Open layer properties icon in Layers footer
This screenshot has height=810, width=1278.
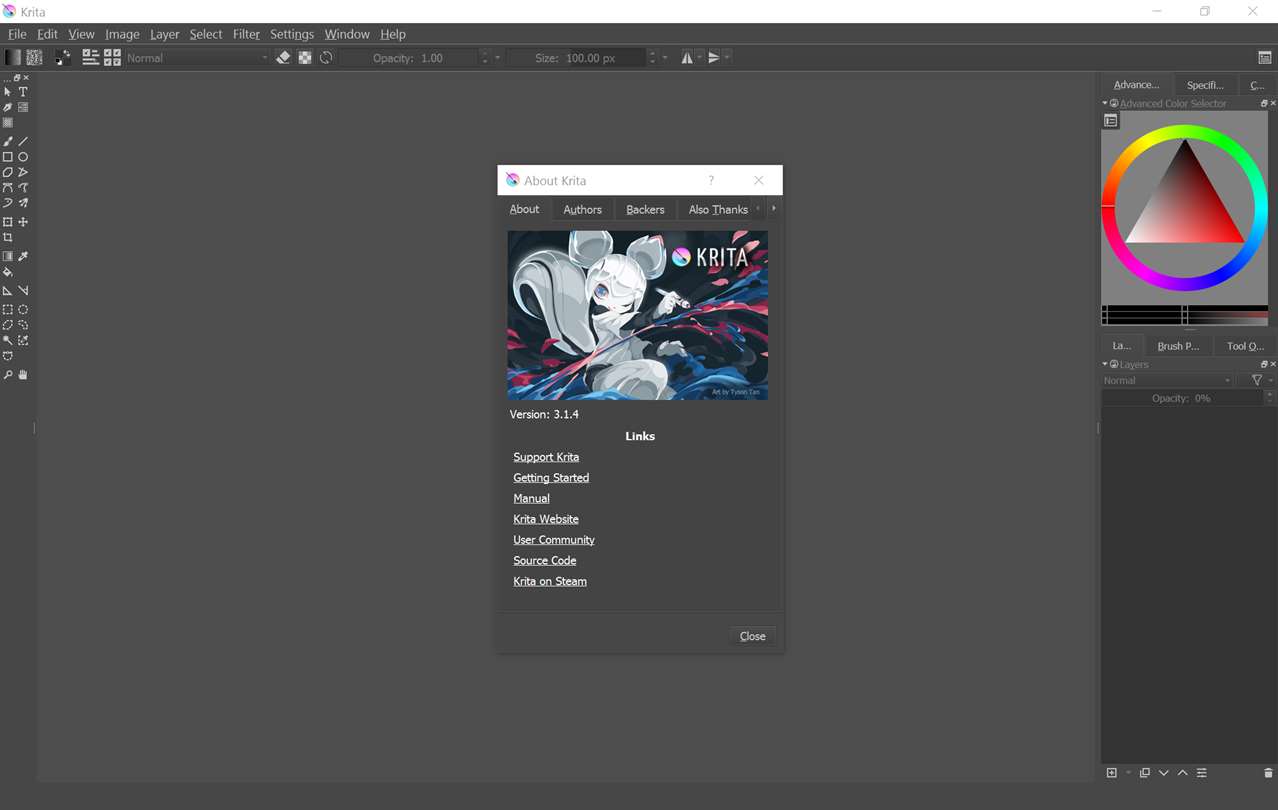tap(1202, 773)
